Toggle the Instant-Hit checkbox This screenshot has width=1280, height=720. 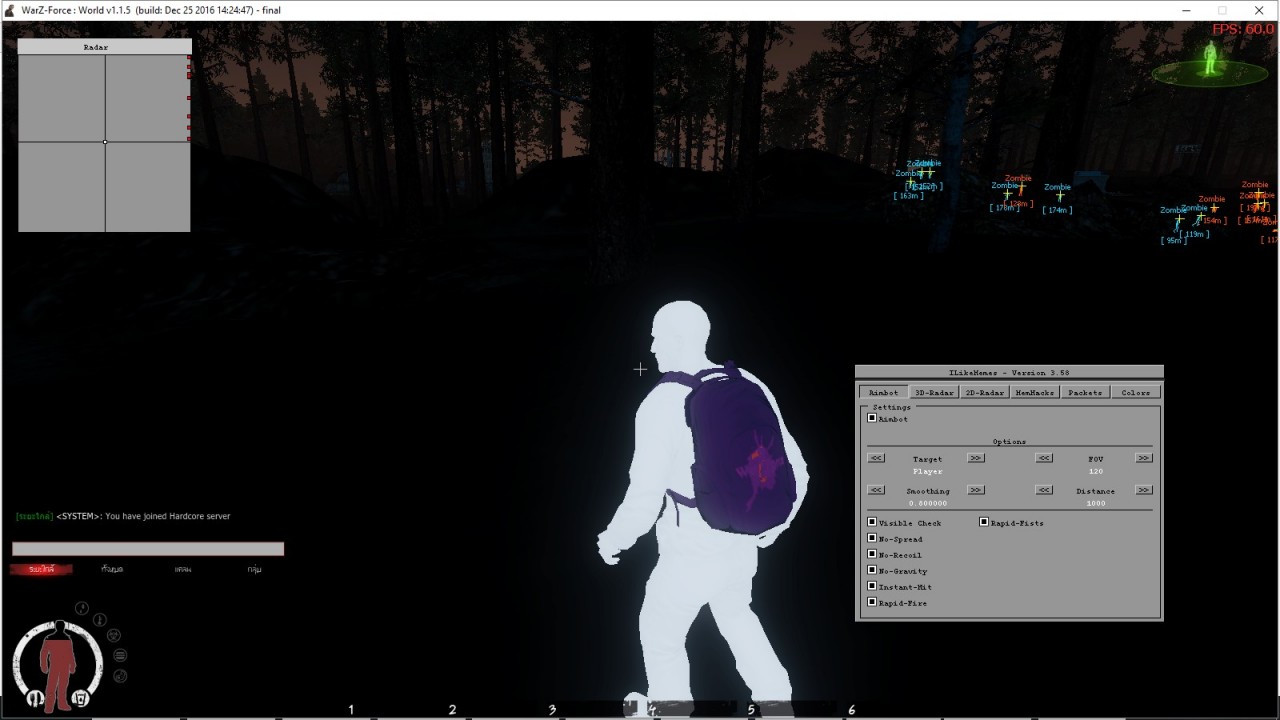pyautogui.click(x=872, y=586)
